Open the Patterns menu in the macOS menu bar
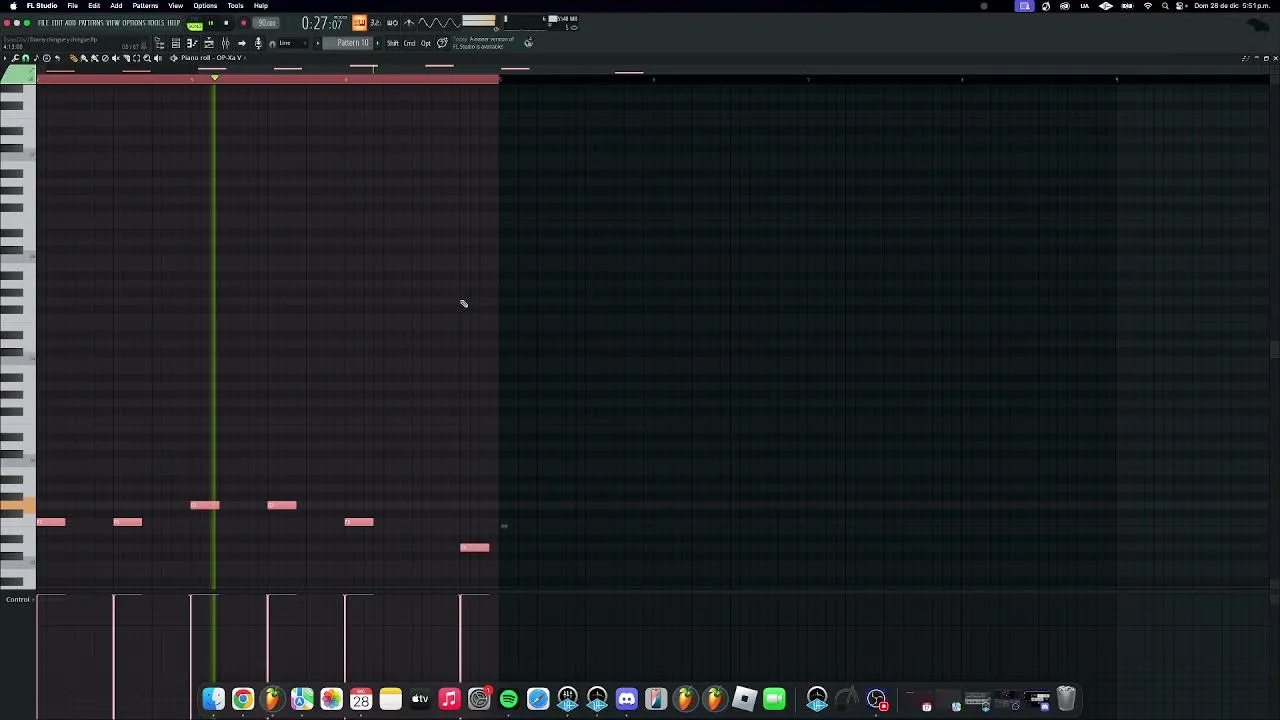 coord(145,6)
